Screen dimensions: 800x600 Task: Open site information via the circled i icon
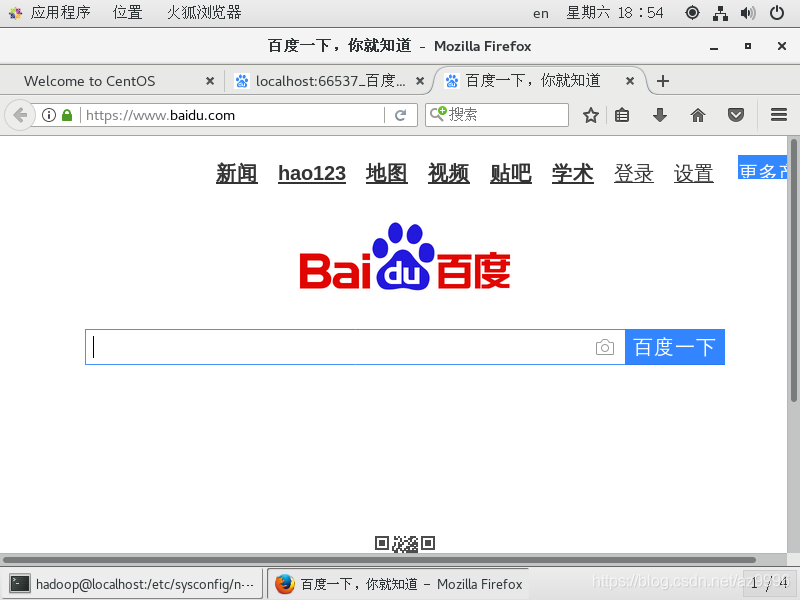pyautogui.click(x=49, y=115)
